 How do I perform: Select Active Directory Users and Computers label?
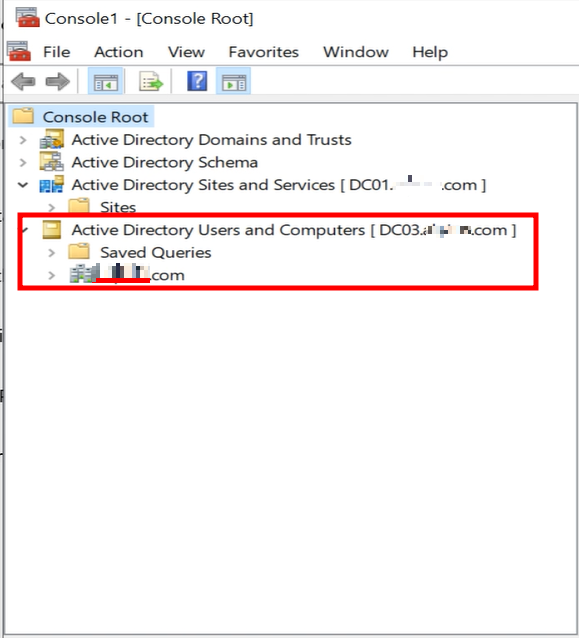click(294, 230)
